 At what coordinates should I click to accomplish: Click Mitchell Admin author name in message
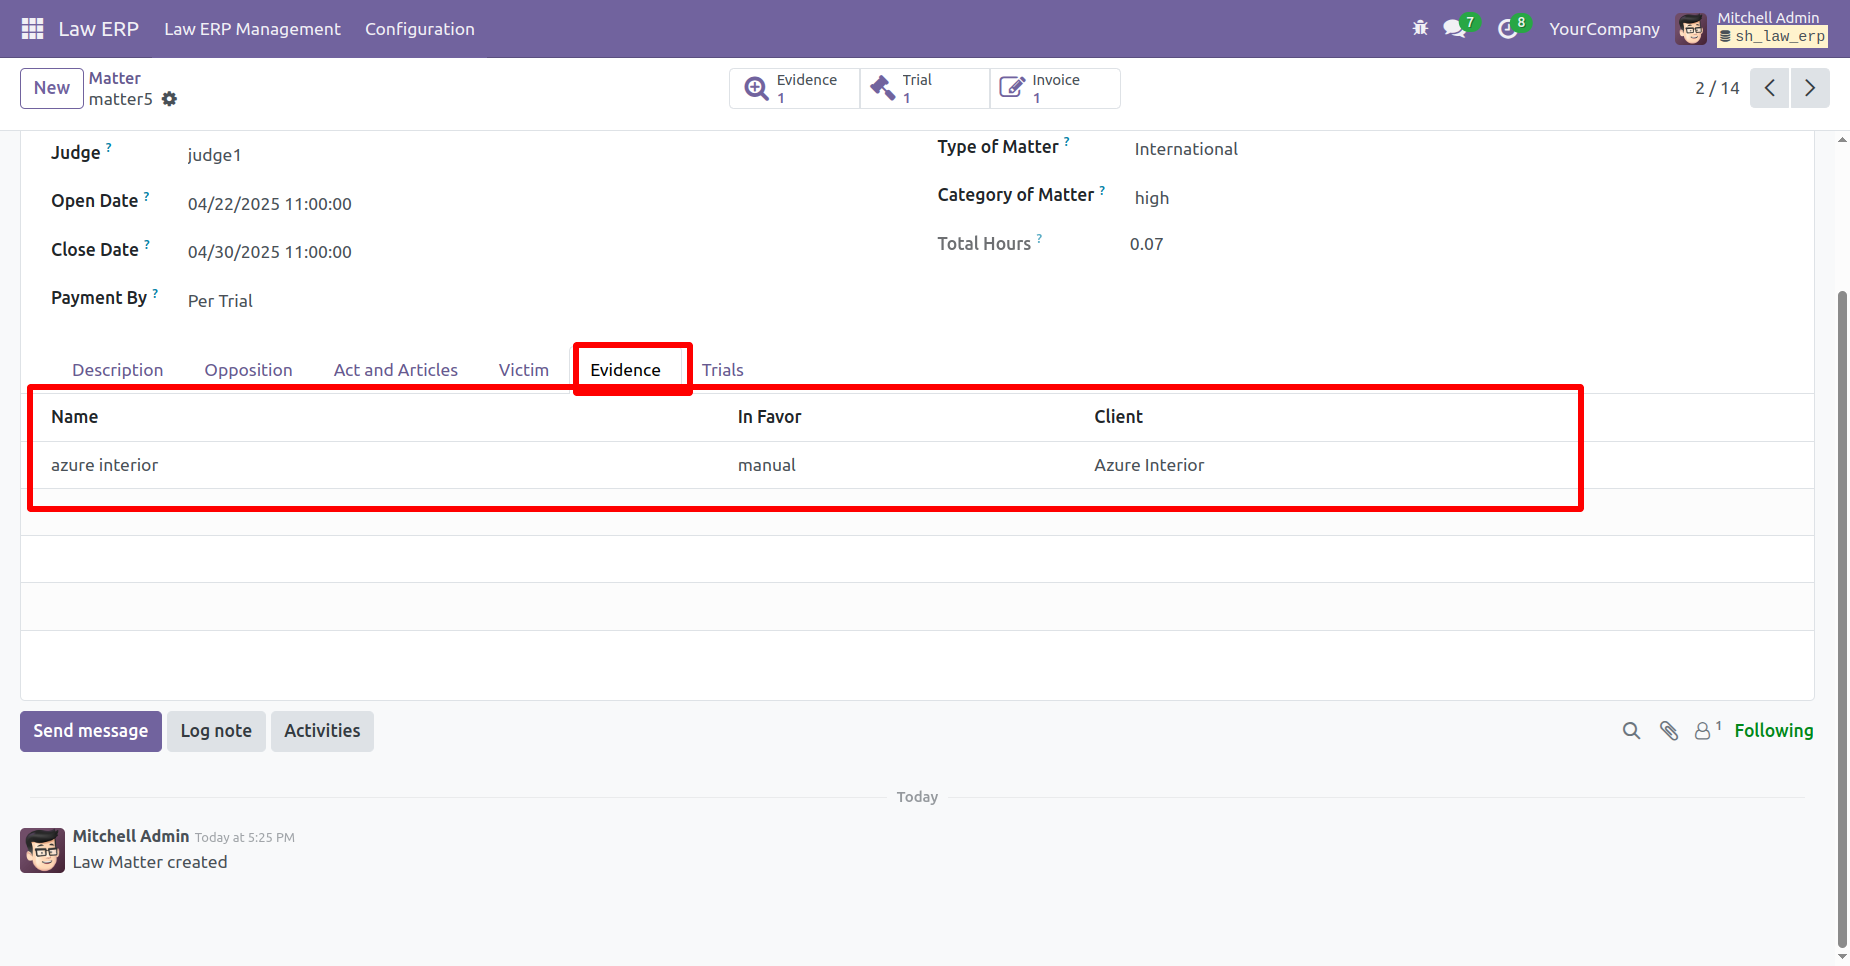coord(131,836)
